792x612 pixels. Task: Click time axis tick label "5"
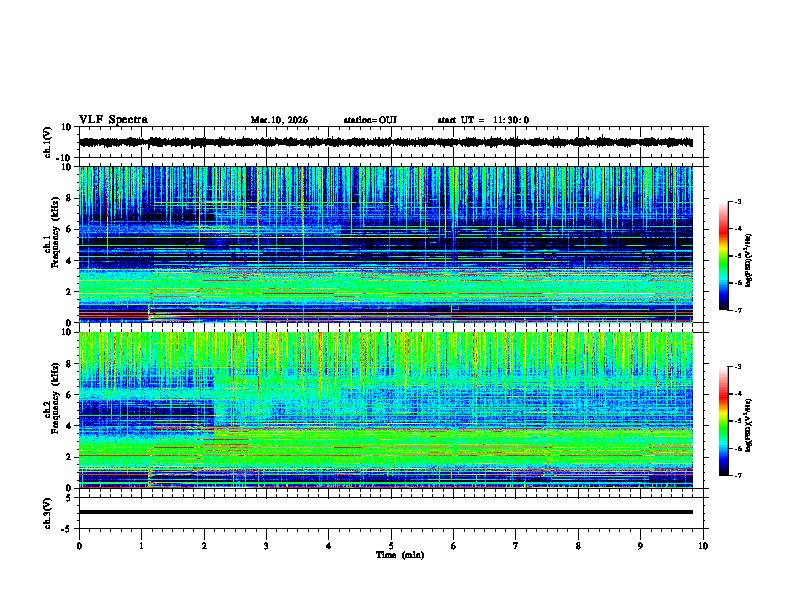click(x=391, y=546)
